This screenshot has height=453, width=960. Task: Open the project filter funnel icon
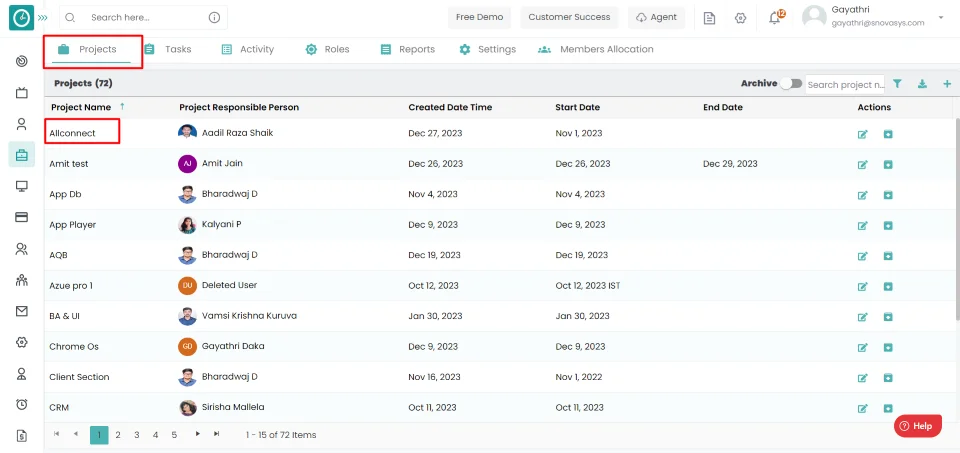pos(897,84)
